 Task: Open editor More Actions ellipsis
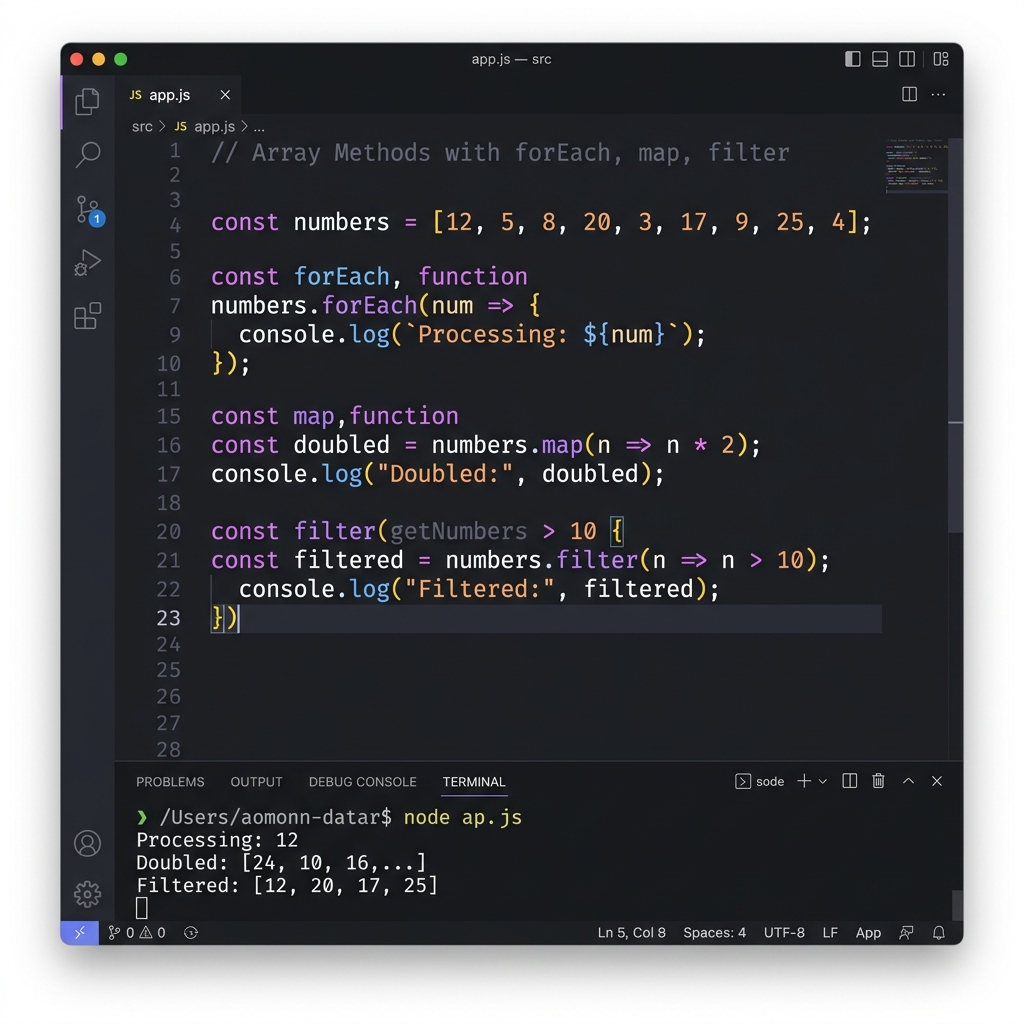pos(938,95)
